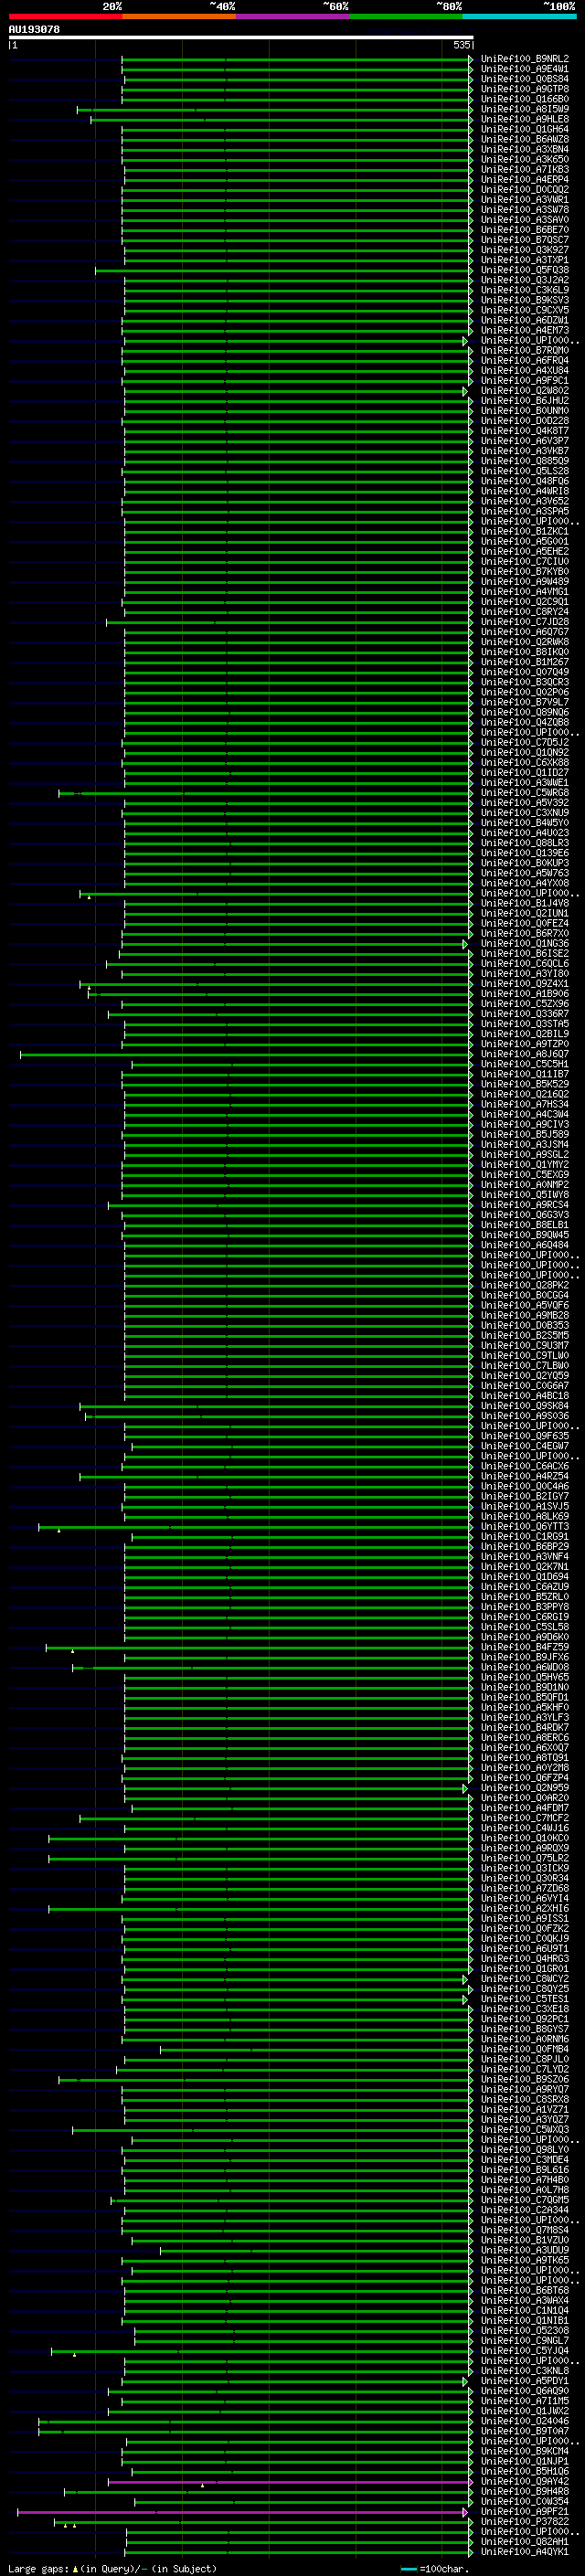585x2576 pixels.
Task: Open hit UniRef100_A7IKB3
Action: 524,170
